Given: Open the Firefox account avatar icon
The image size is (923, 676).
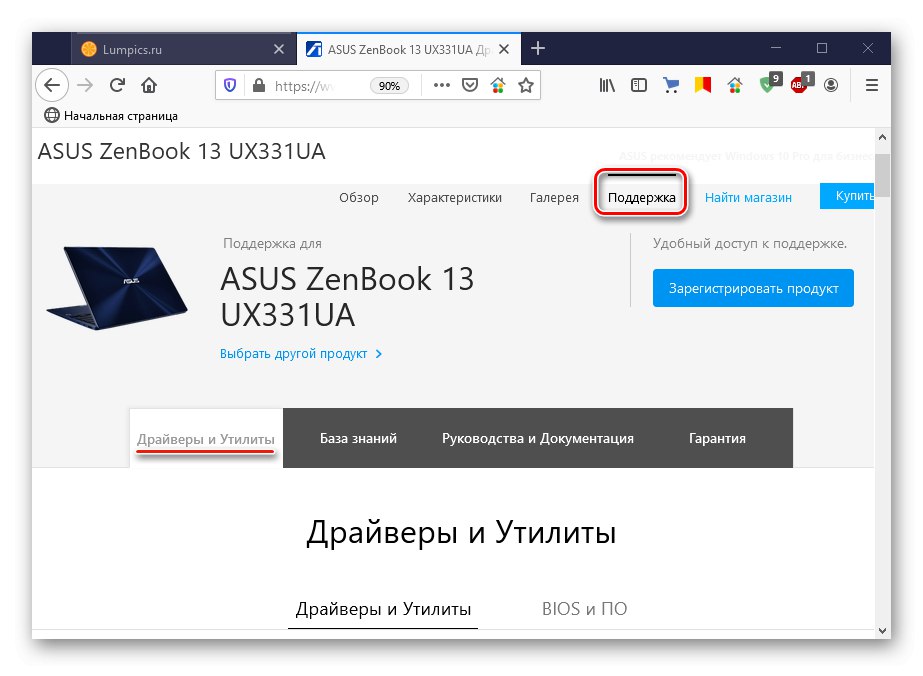Looking at the screenshot, I should click(x=831, y=85).
